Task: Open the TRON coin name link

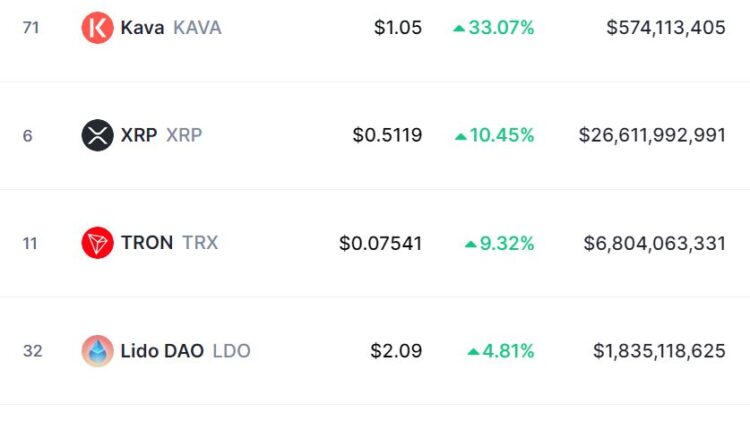Action: [146, 243]
